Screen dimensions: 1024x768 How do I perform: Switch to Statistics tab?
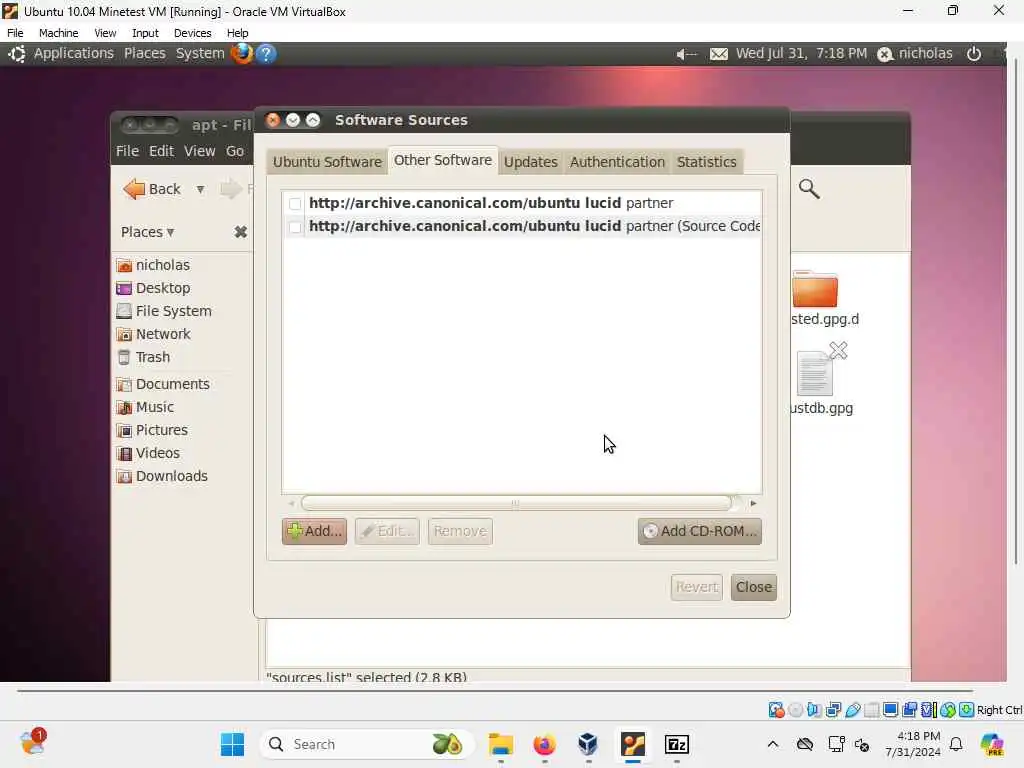click(707, 162)
